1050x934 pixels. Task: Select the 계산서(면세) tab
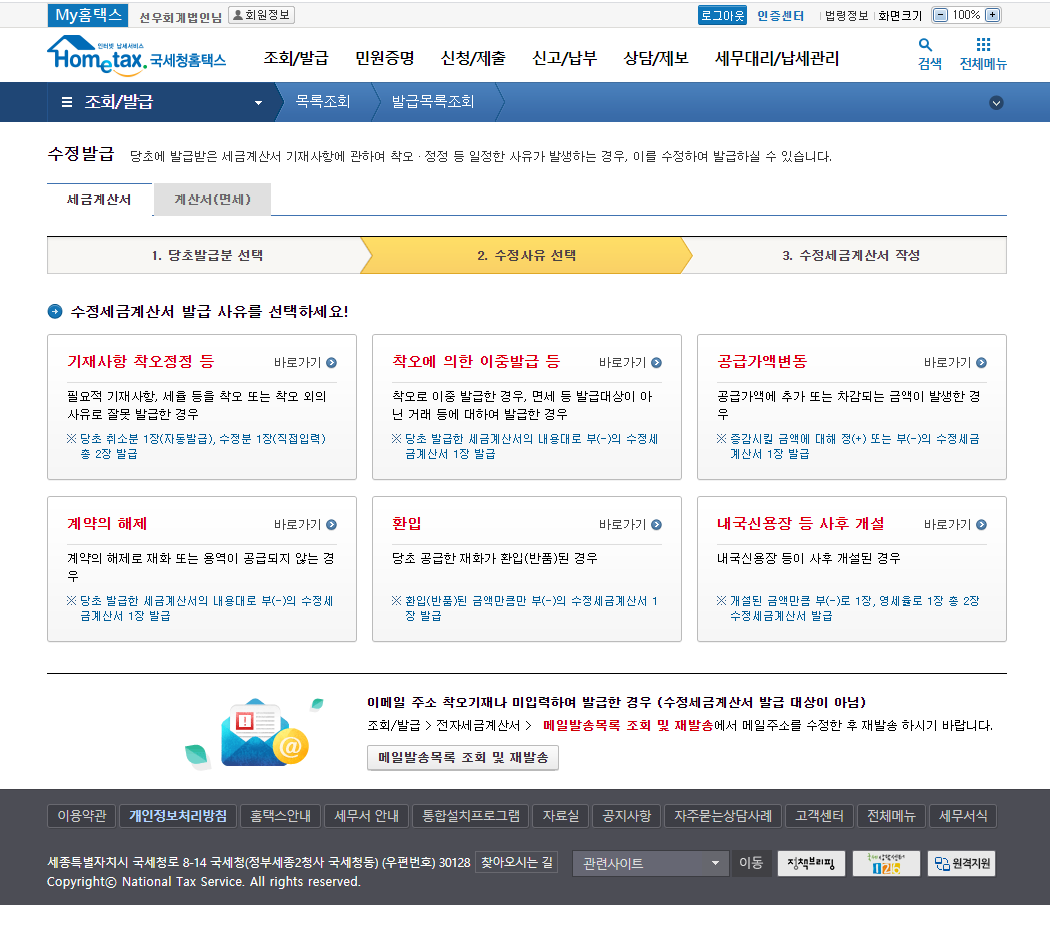tap(212, 200)
